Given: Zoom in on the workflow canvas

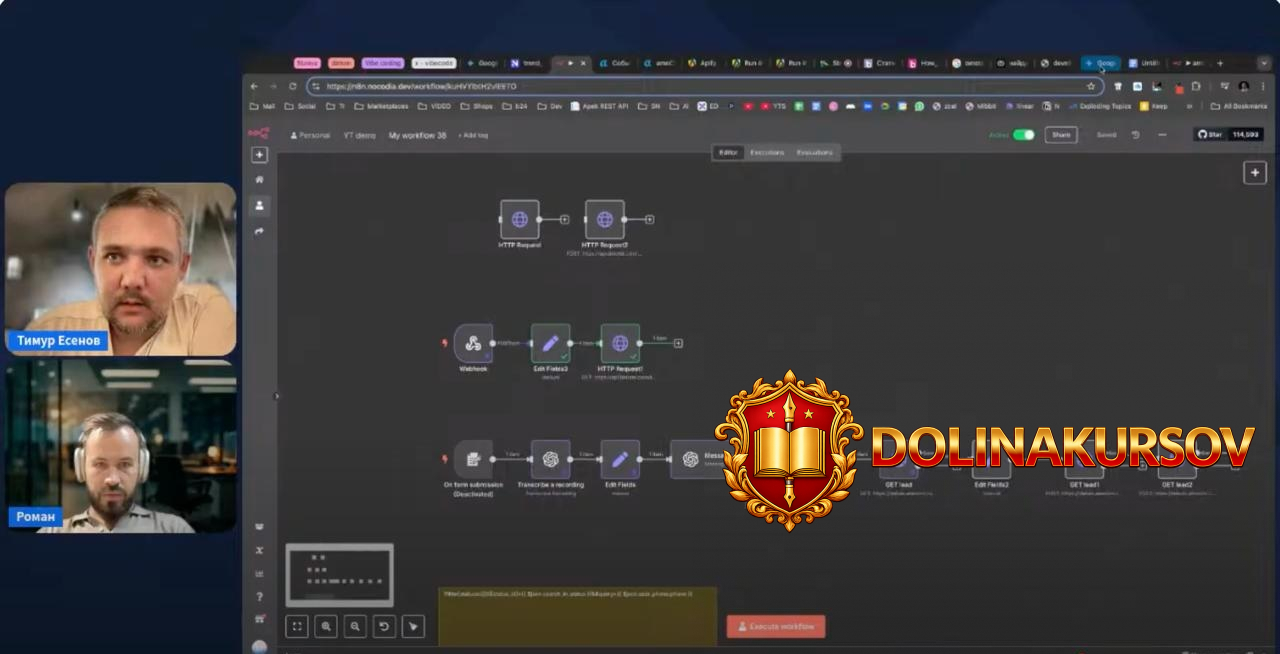Looking at the screenshot, I should point(326,626).
